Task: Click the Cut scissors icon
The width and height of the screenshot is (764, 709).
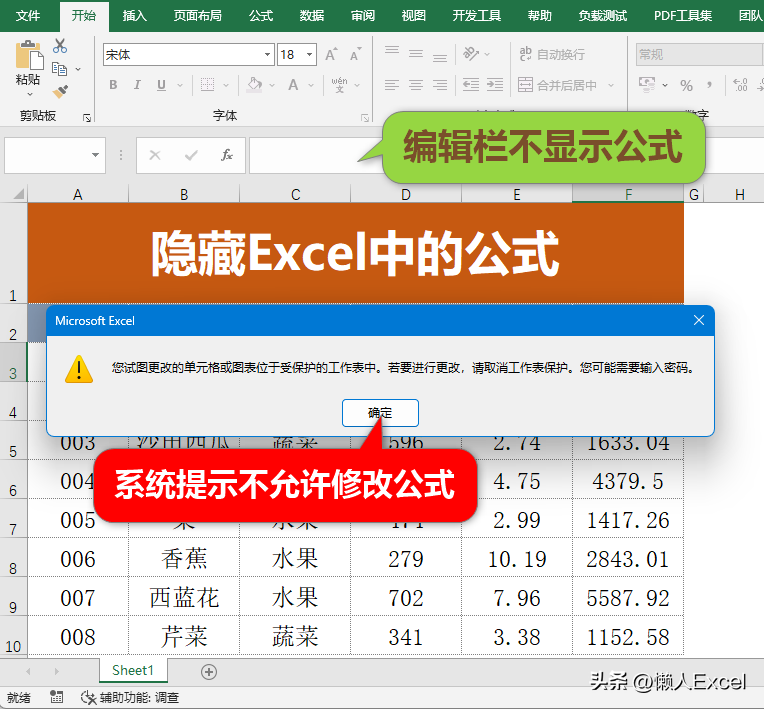Action: (60, 46)
